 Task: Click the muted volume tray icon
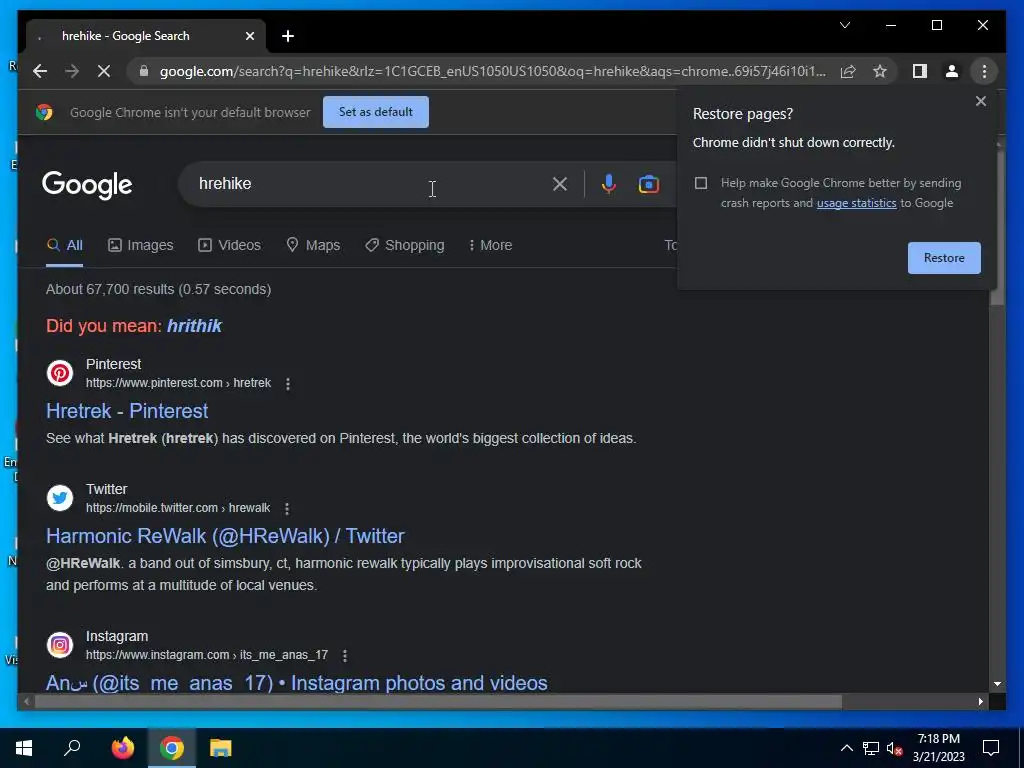click(894, 748)
